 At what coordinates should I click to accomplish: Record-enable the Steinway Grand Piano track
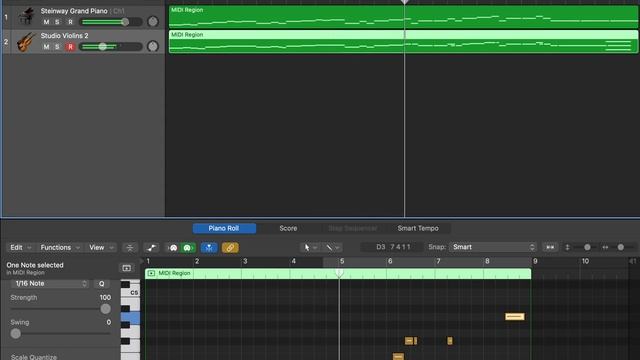[70, 22]
